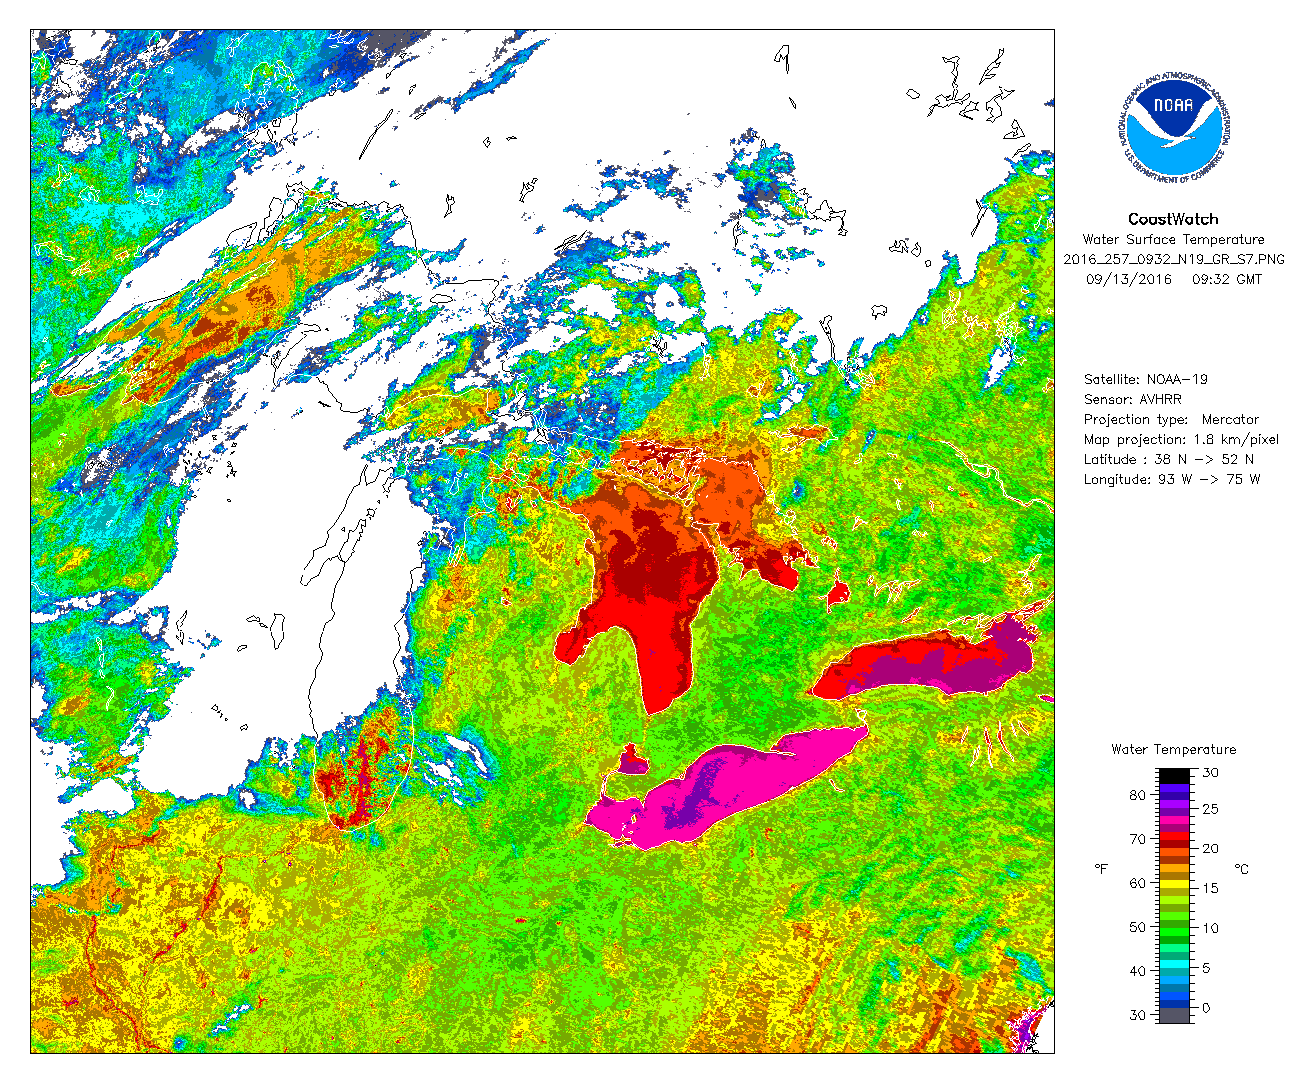The width and height of the screenshot is (1294, 1084).
Task: Click the °C unit label
Action: [x=1242, y=869]
